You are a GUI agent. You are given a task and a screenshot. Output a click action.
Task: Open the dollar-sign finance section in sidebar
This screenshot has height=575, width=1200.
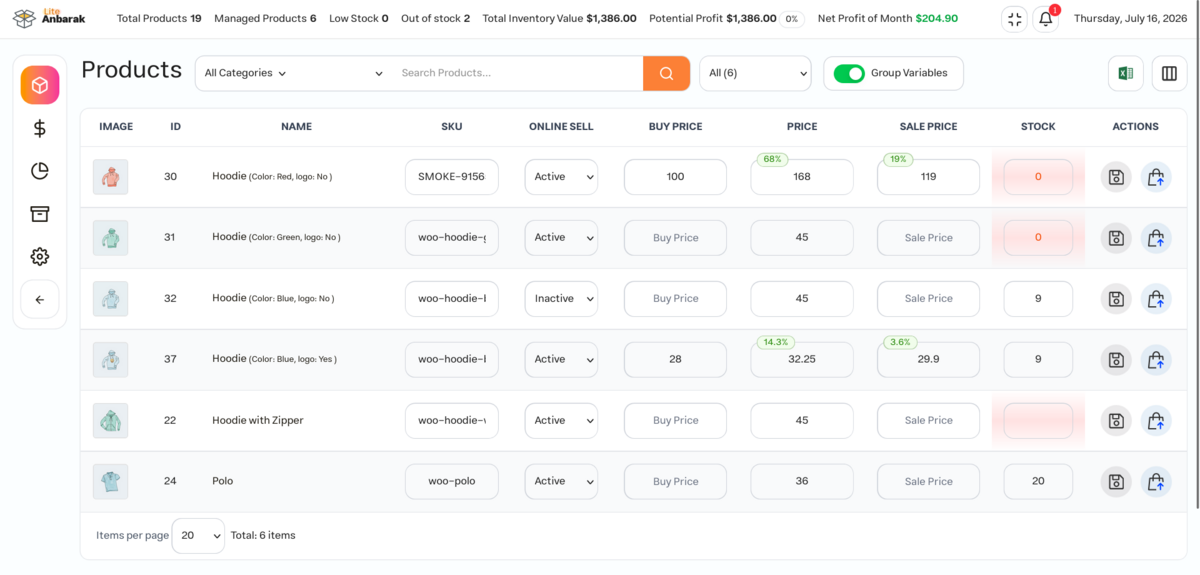[x=40, y=128]
